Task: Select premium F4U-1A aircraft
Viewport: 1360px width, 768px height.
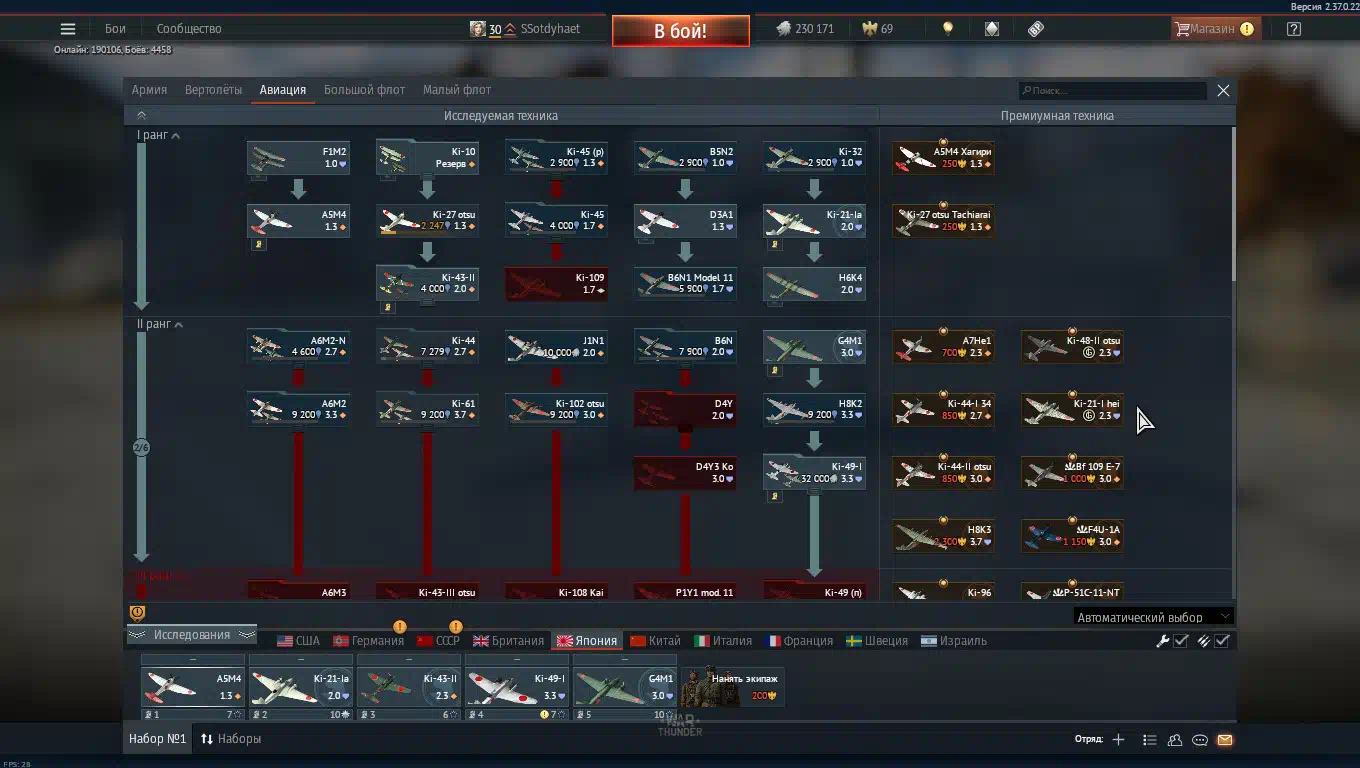Action: 1072,536
